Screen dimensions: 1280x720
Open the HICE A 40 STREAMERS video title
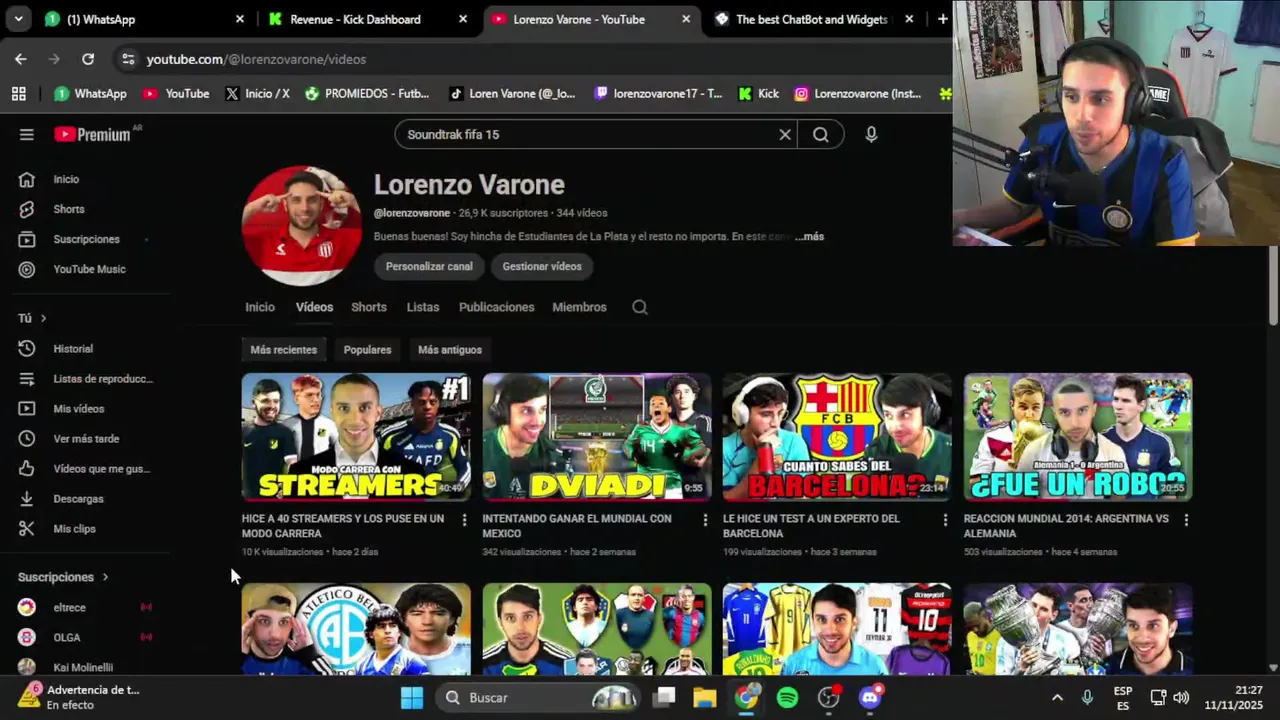[343, 526]
